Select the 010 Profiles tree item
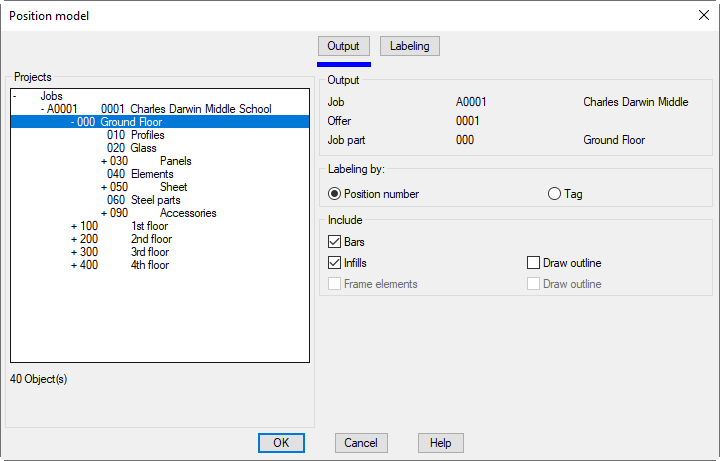This screenshot has height=461, width=720. (x=147, y=135)
